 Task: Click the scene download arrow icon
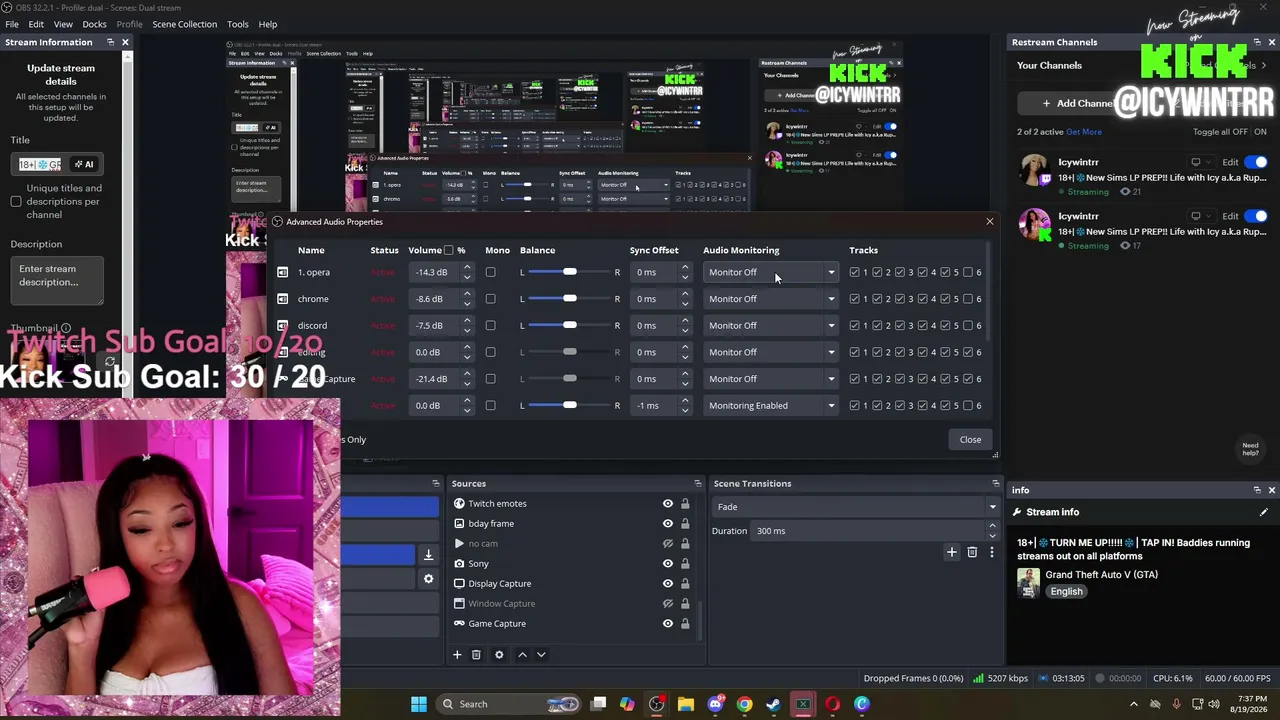(428, 555)
